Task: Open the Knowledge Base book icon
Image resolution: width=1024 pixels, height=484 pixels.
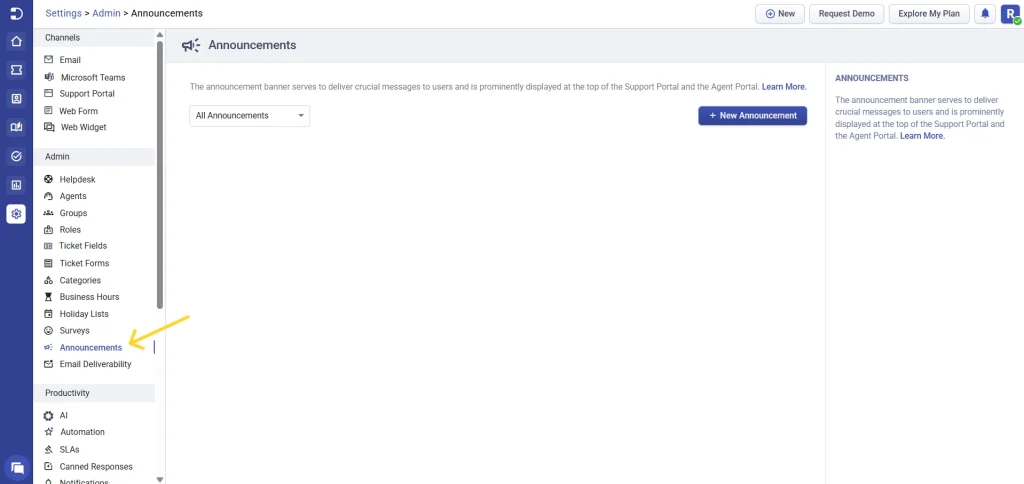Action: [16, 127]
